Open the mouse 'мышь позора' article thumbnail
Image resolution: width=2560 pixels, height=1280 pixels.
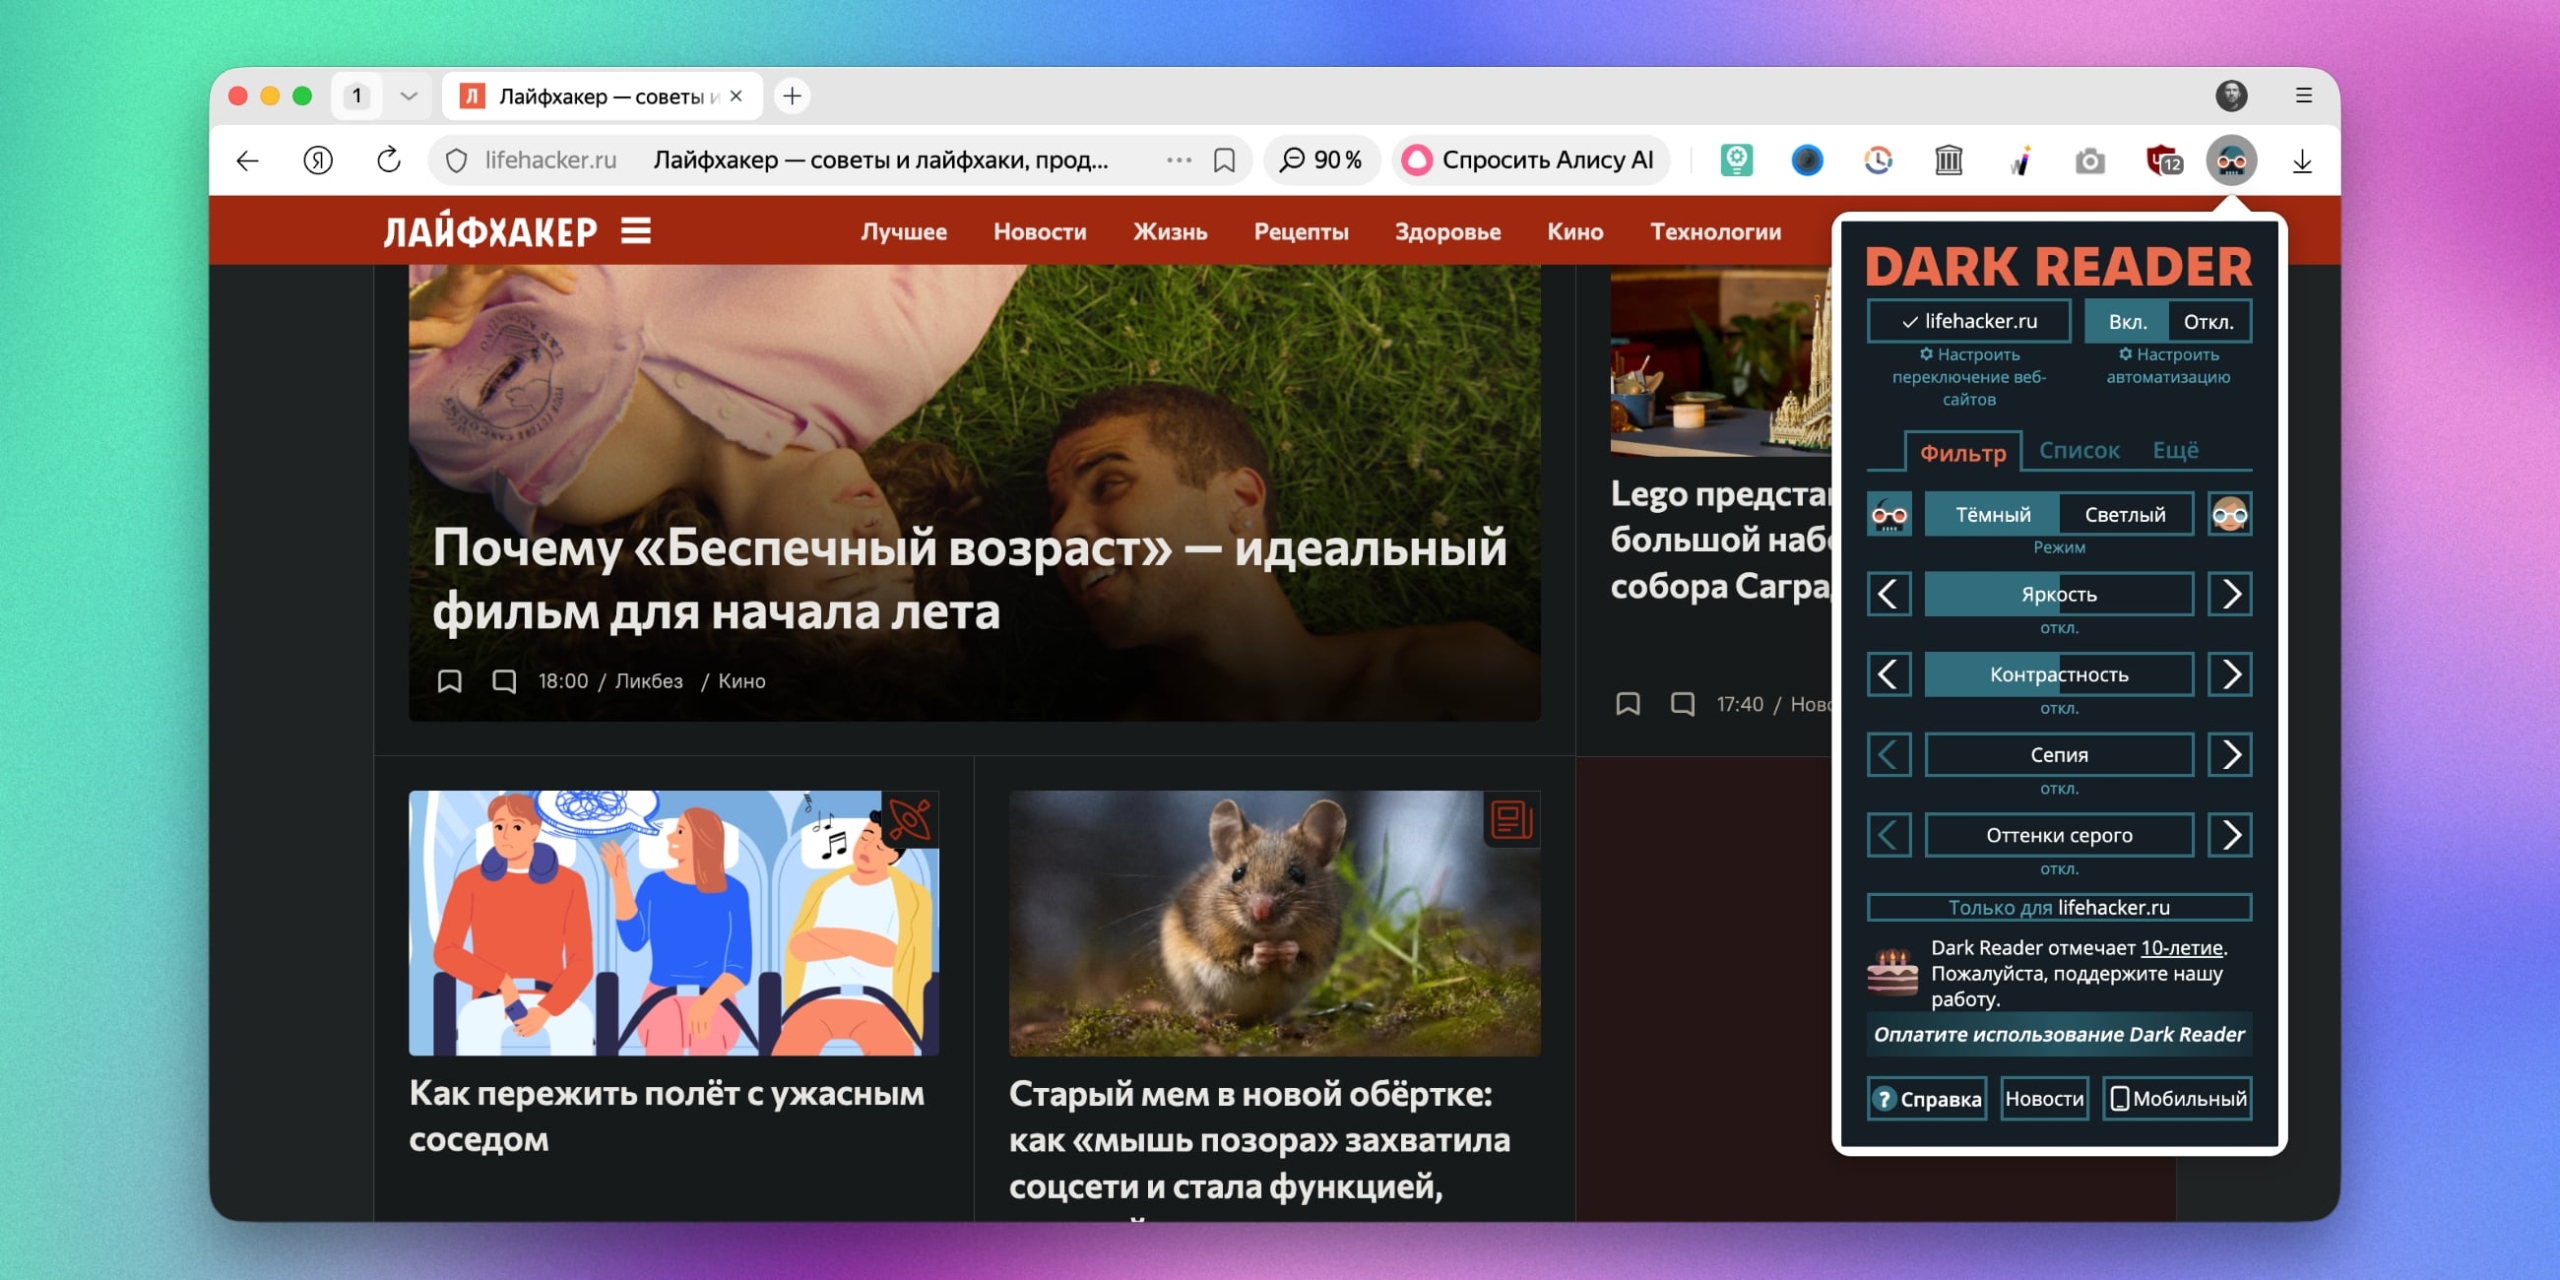point(1274,923)
